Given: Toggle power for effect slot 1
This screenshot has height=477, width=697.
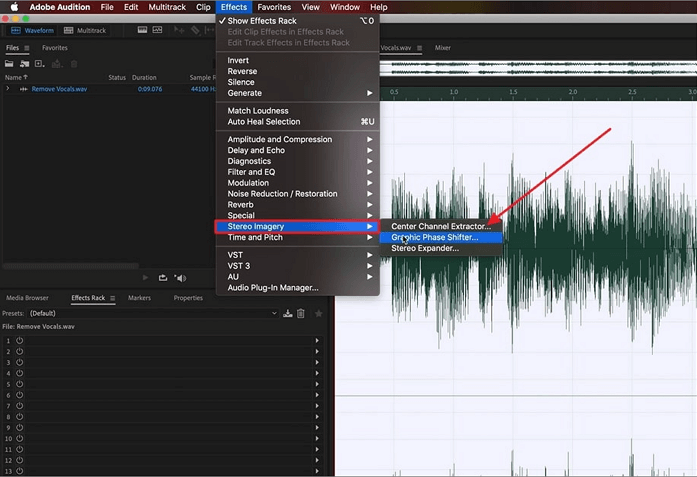Looking at the screenshot, I should 20,341.
